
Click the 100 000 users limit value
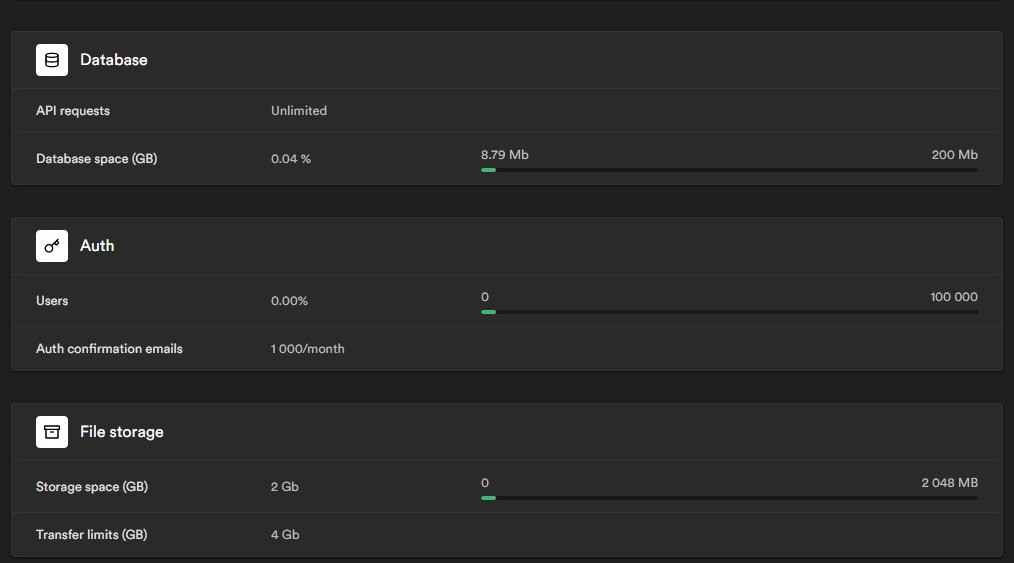[954, 297]
